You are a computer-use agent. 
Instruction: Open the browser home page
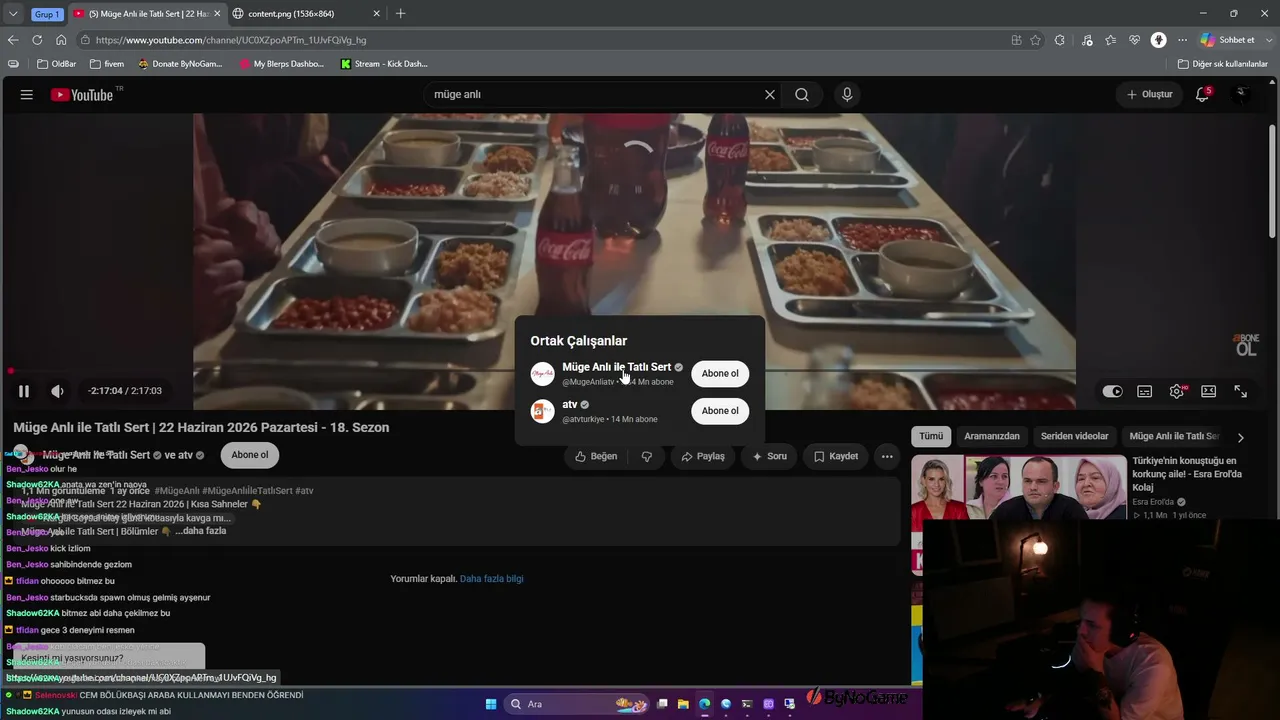61,40
